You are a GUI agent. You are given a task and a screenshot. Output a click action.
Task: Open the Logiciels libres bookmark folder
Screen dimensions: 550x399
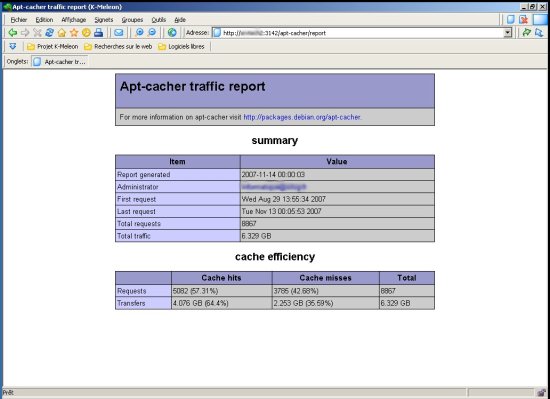pos(181,46)
